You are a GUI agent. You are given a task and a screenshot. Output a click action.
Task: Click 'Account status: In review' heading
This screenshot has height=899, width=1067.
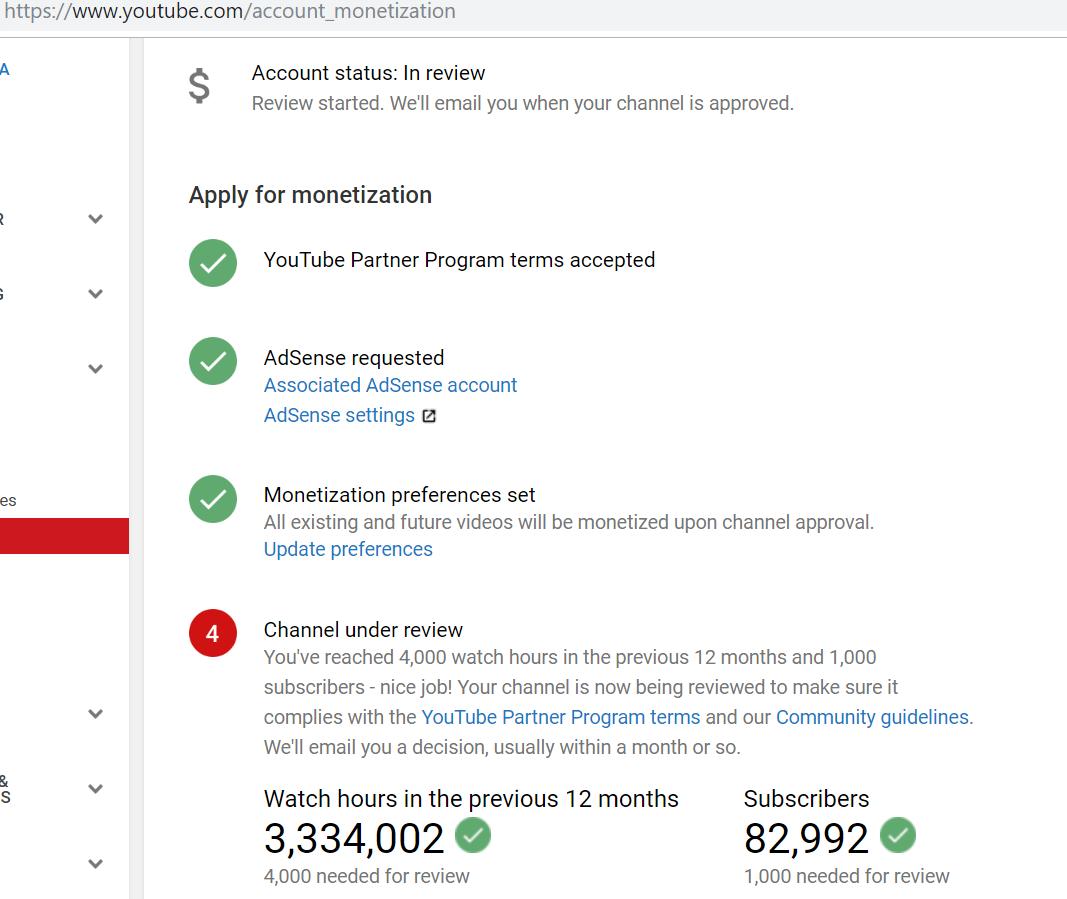coord(368,73)
